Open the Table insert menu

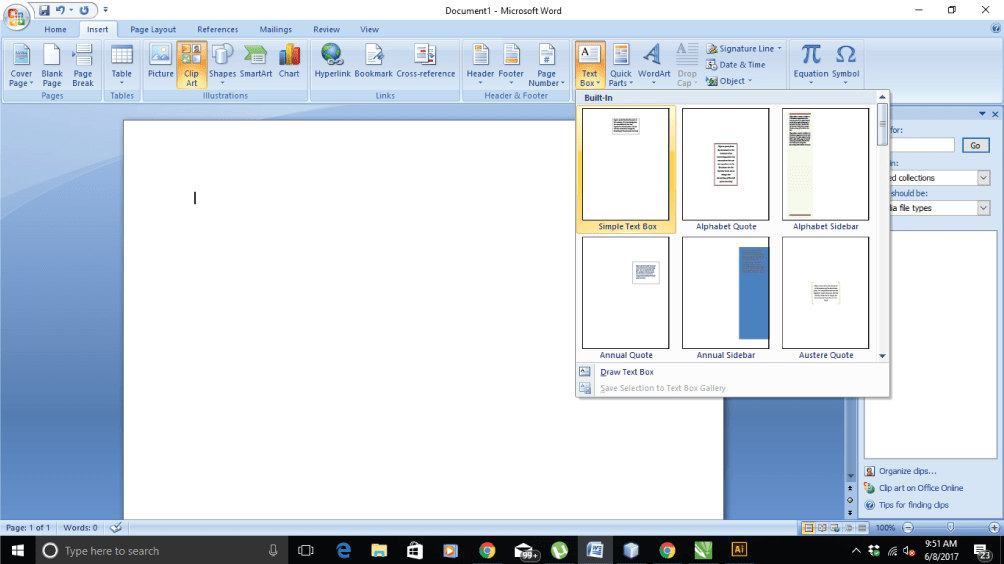[122, 65]
